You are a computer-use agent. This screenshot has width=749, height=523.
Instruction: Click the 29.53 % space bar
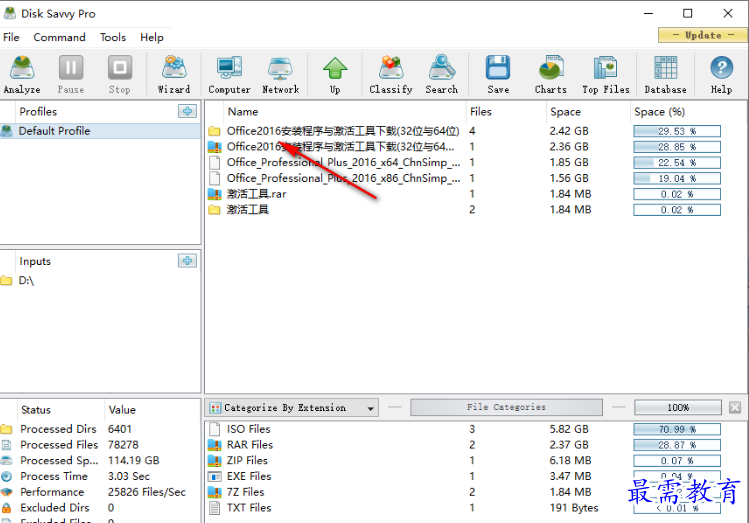click(x=677, y=131)
